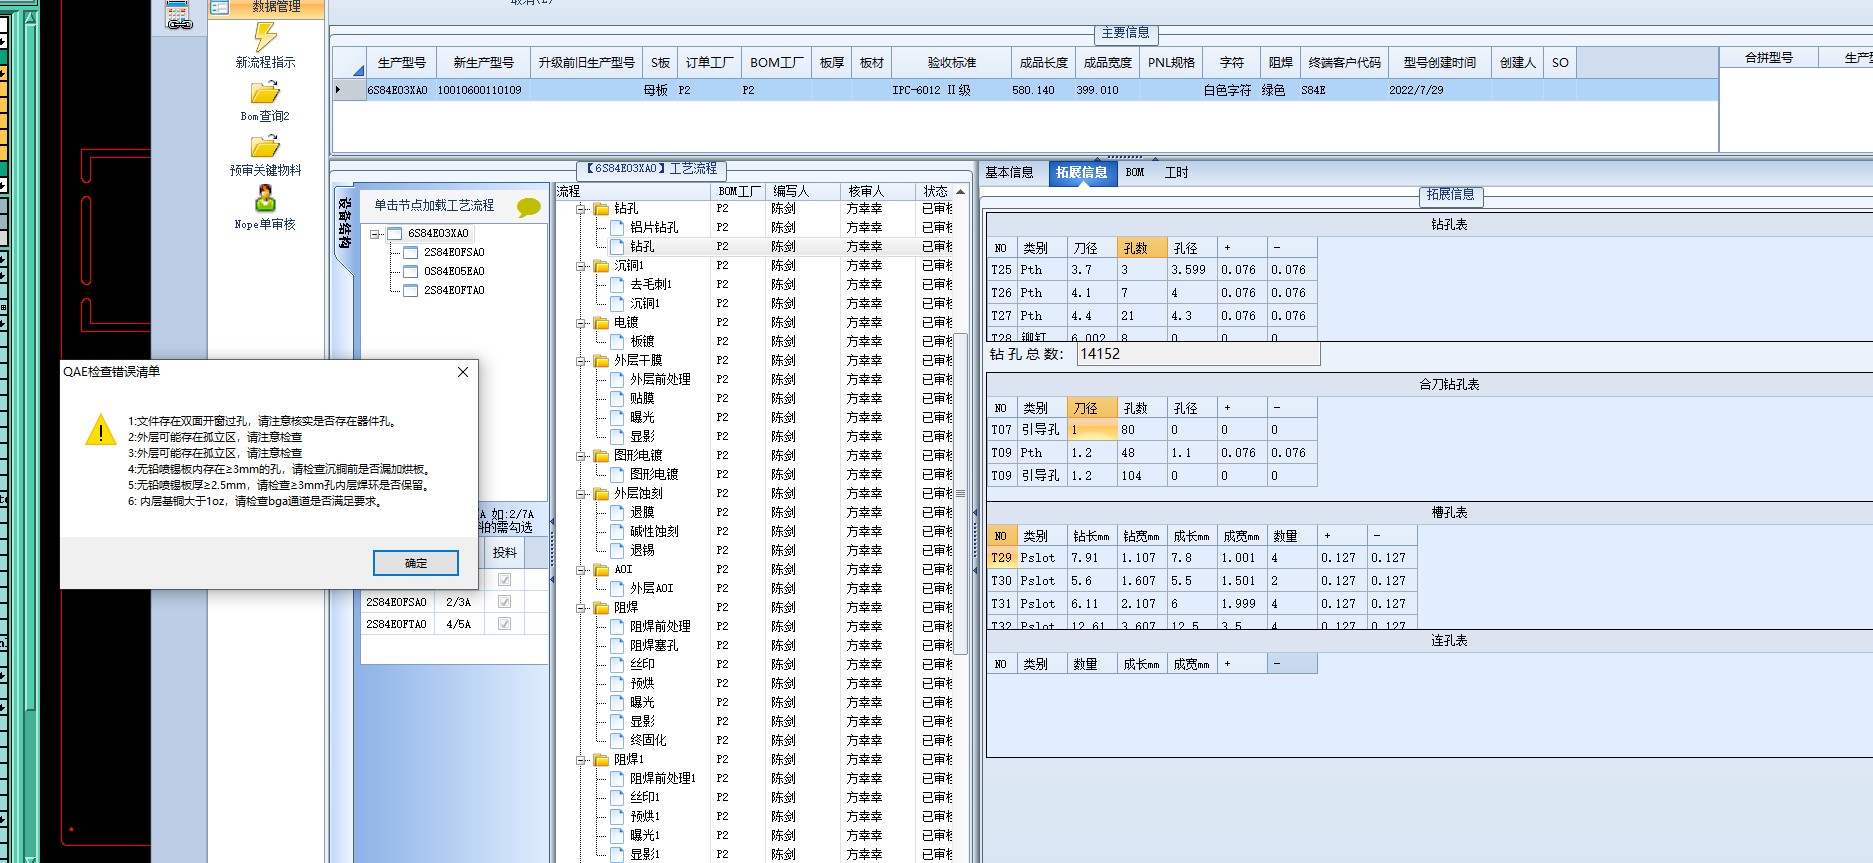Click the 阻焊 folder icon
The height and width of the screenshot is (863, 1873).
tap(601, 608)
